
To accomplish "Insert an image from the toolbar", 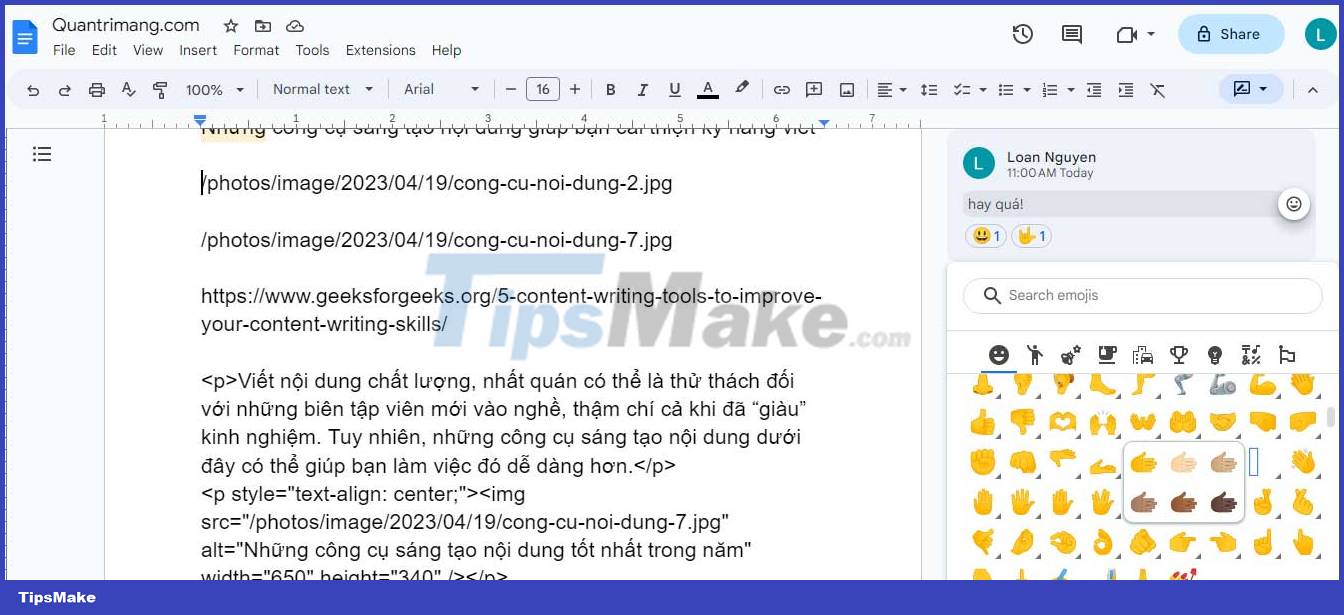I will pos(846,89).
